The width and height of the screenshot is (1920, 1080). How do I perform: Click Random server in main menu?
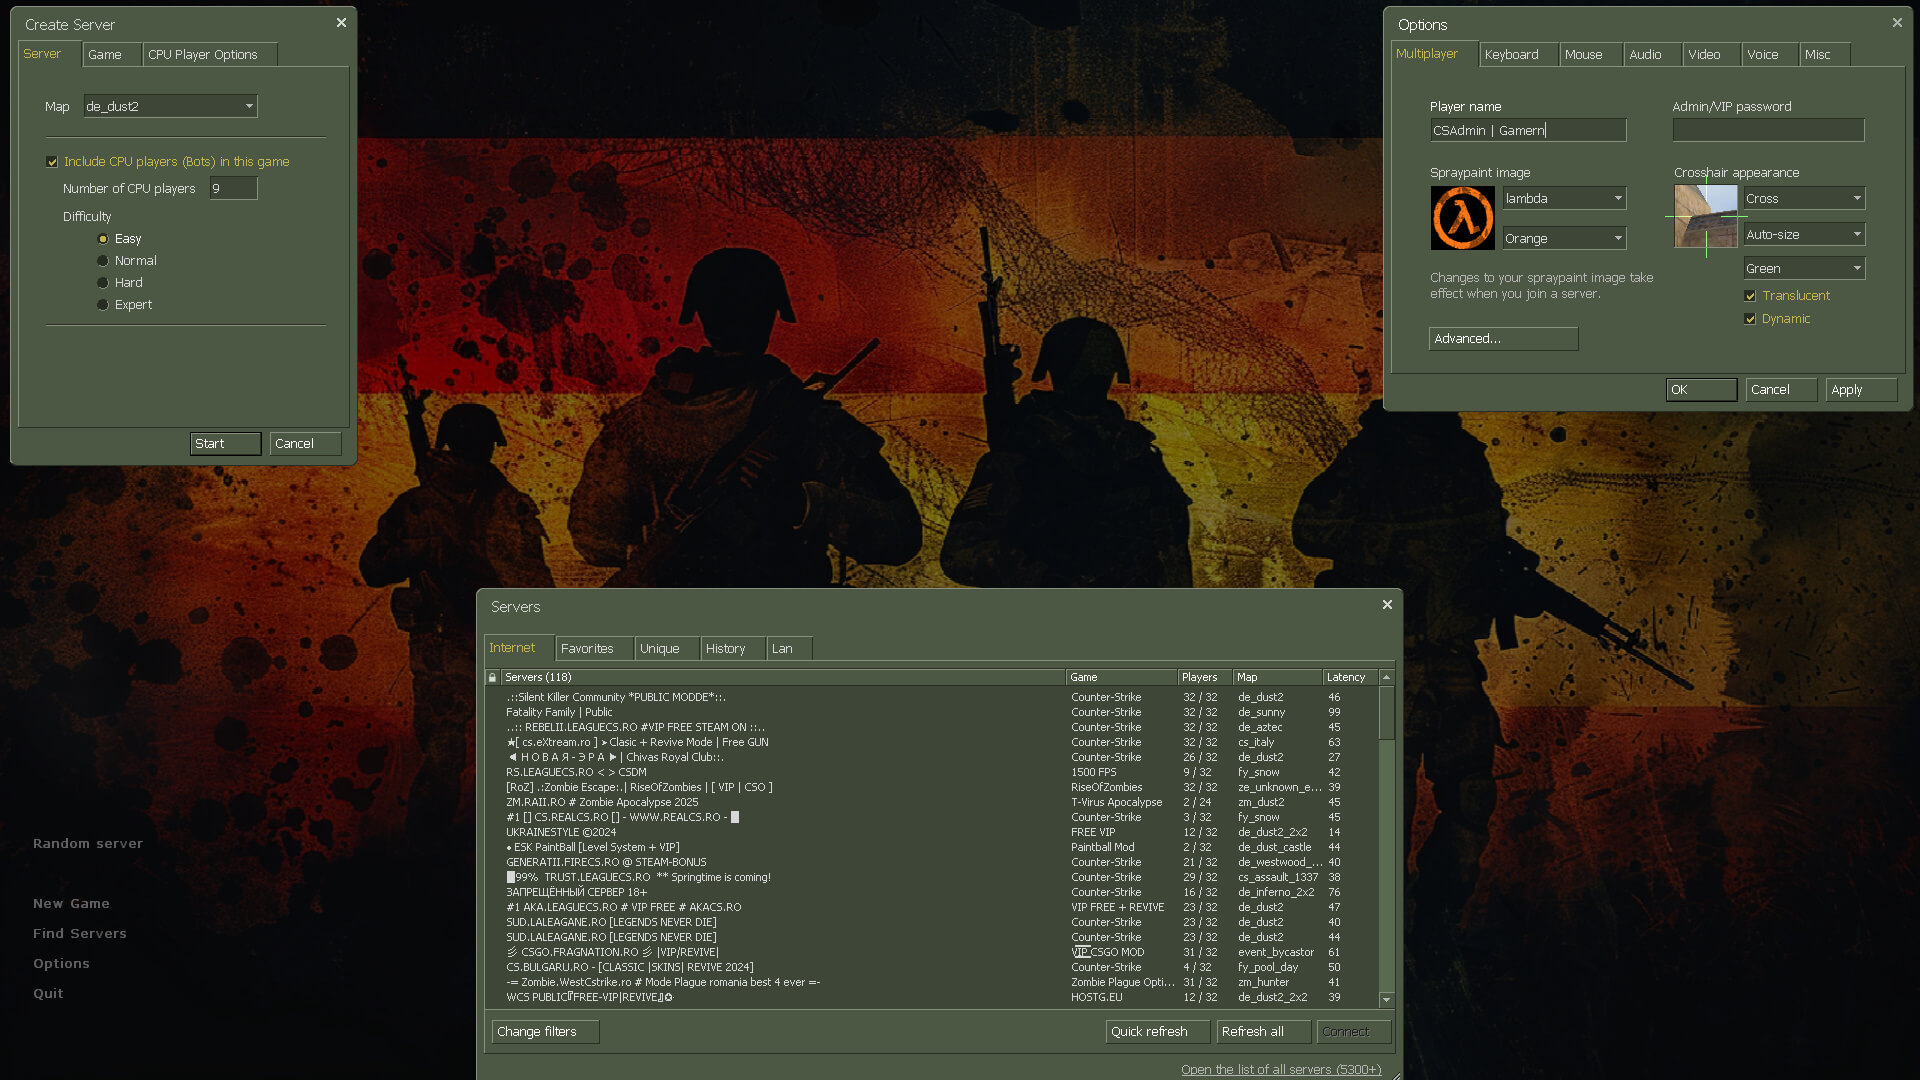coord(88,843)
